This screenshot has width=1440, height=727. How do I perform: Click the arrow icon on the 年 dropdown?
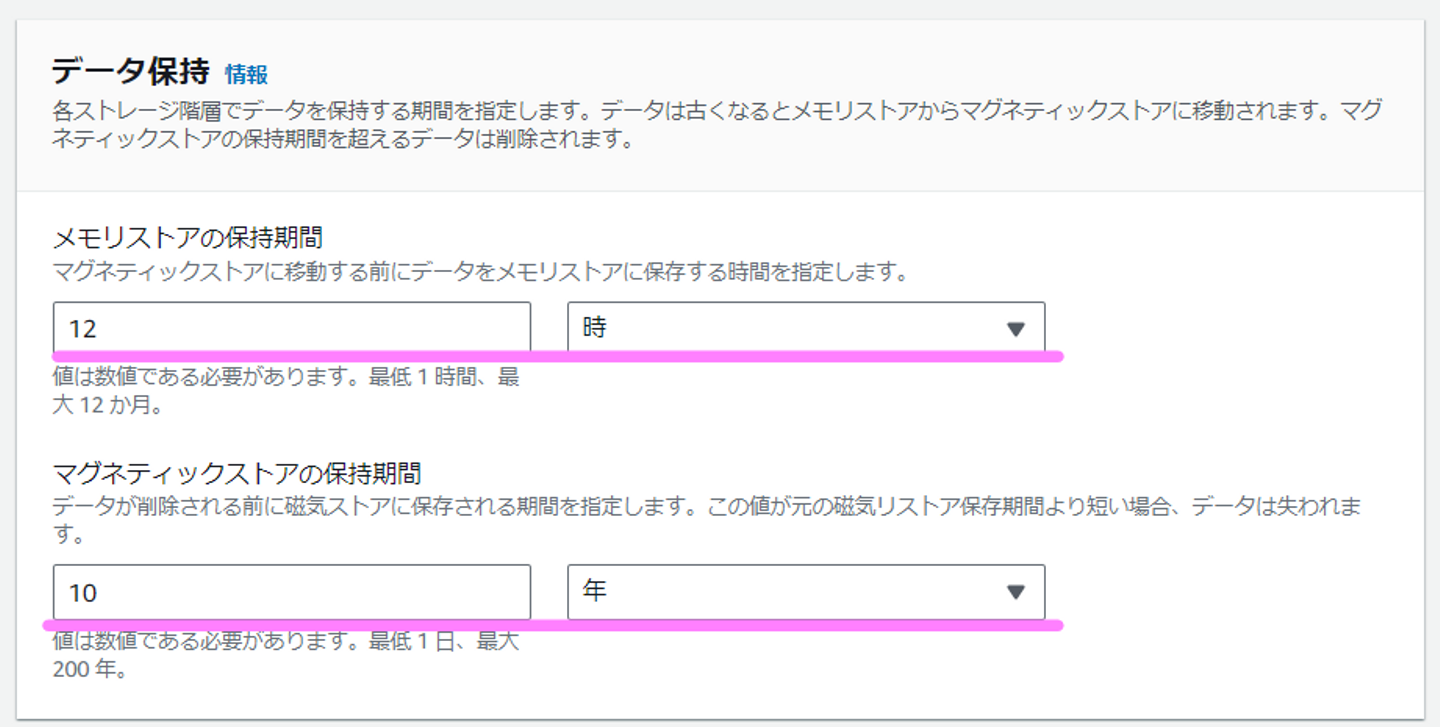point(1016,593)
